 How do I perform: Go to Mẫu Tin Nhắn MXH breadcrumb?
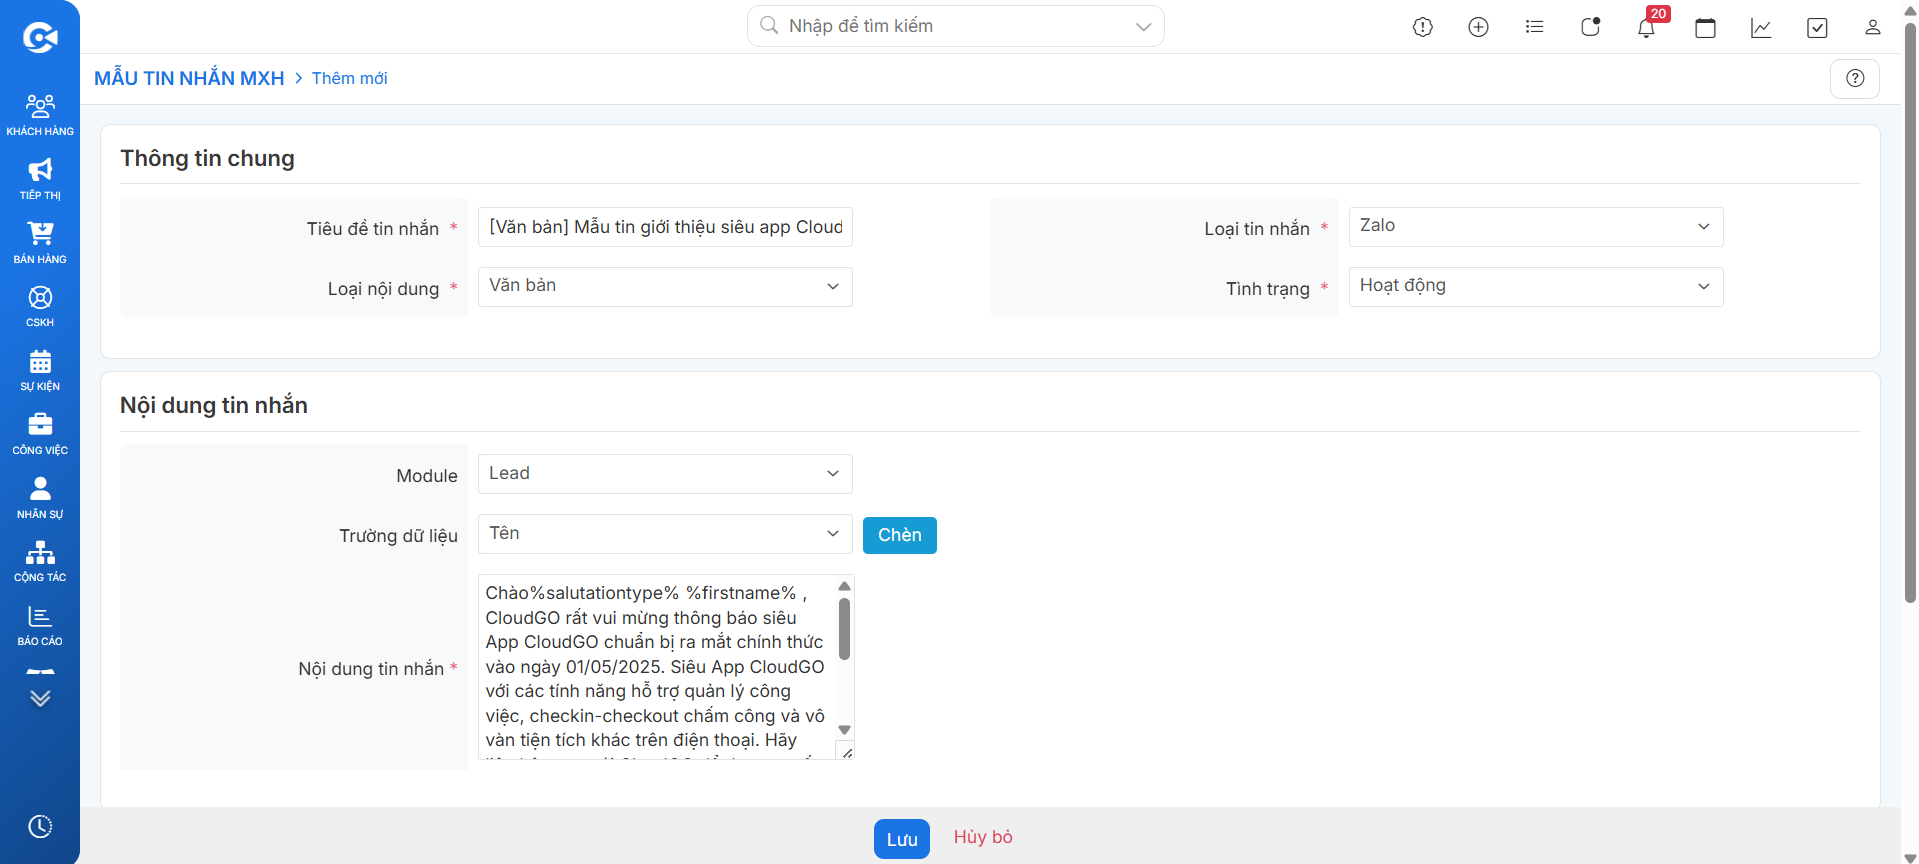point(189,78)
